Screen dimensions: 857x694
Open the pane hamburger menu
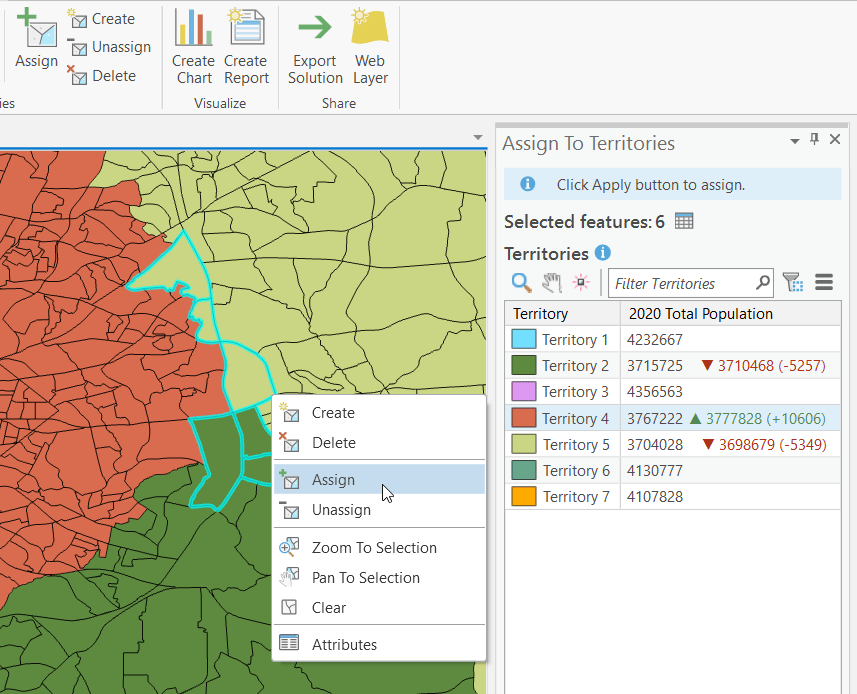(824, 283)
